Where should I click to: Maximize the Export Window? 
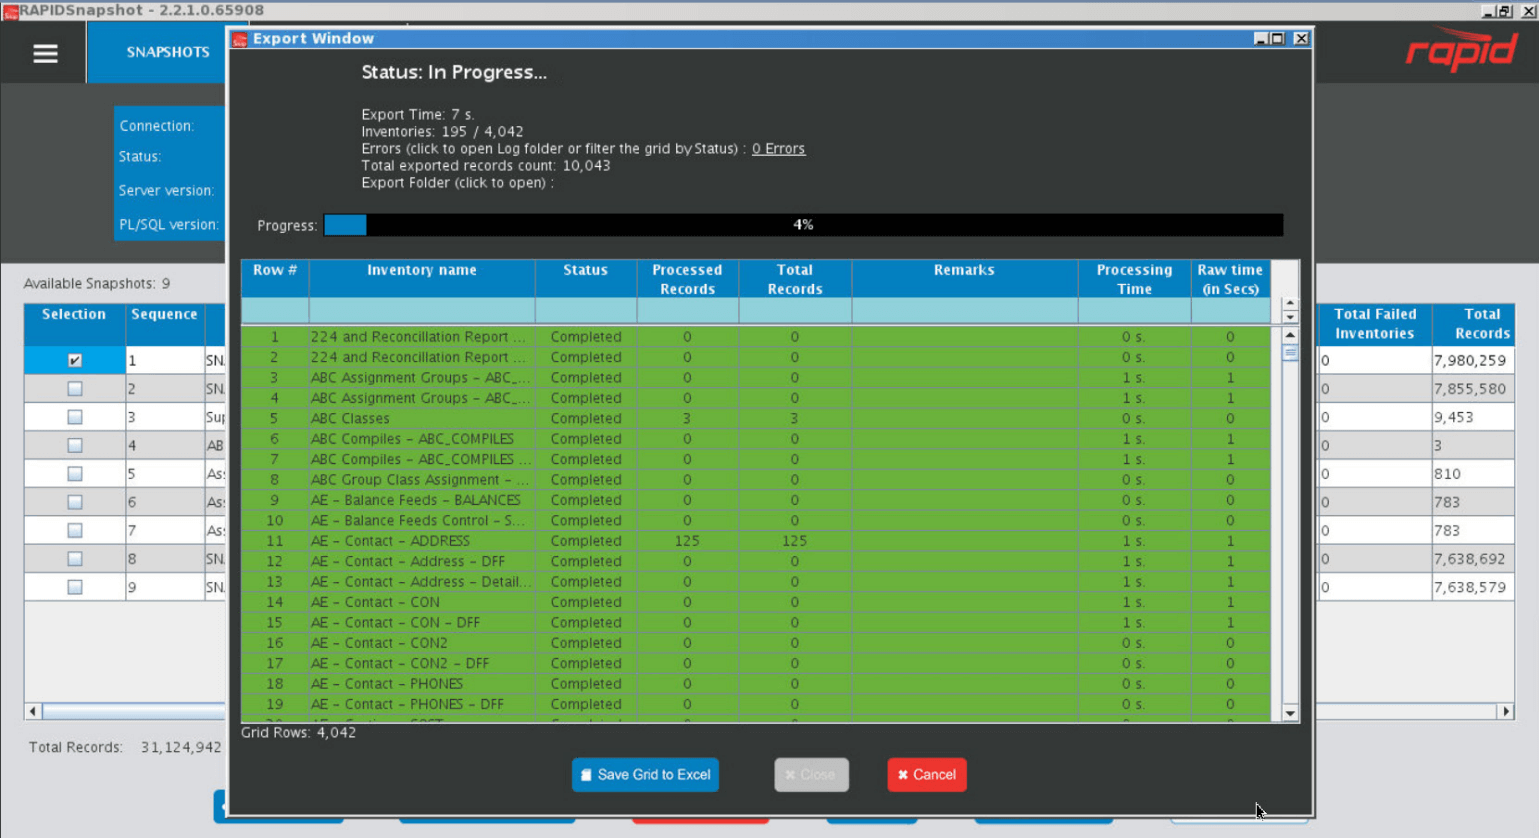(1277, 38)
